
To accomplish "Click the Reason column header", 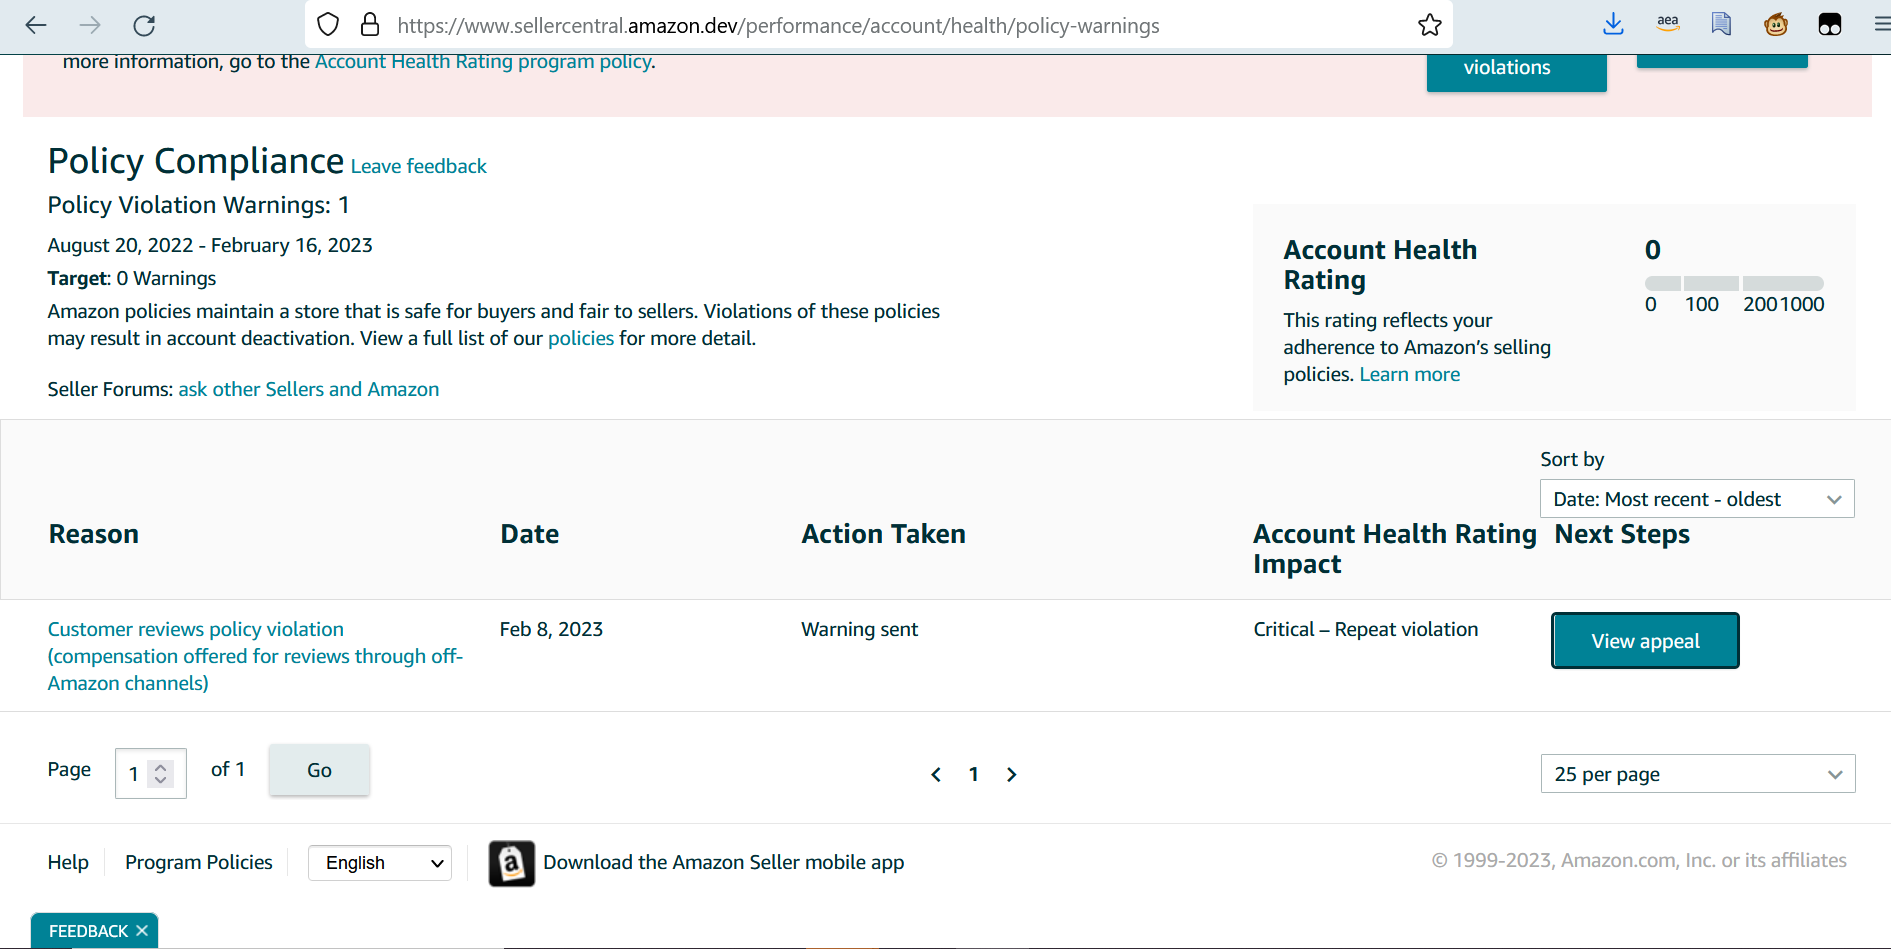I will pyautogui.click(x=94, y=534).
